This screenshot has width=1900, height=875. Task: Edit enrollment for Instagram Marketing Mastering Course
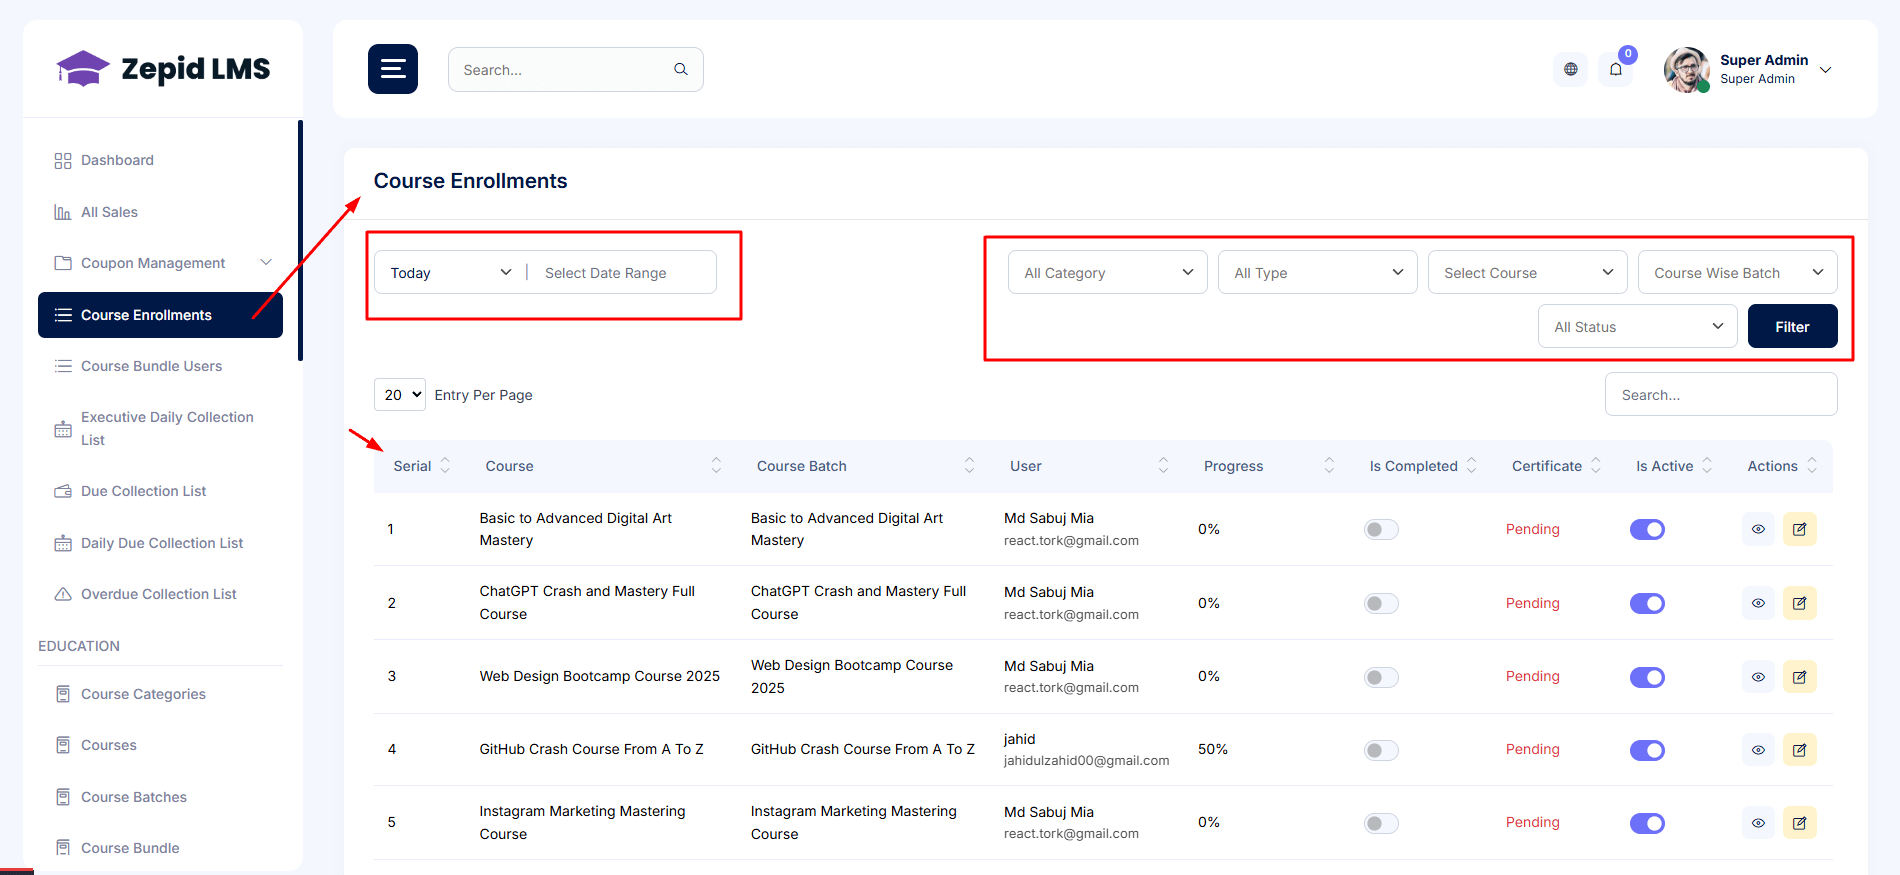click(1799, 823)
